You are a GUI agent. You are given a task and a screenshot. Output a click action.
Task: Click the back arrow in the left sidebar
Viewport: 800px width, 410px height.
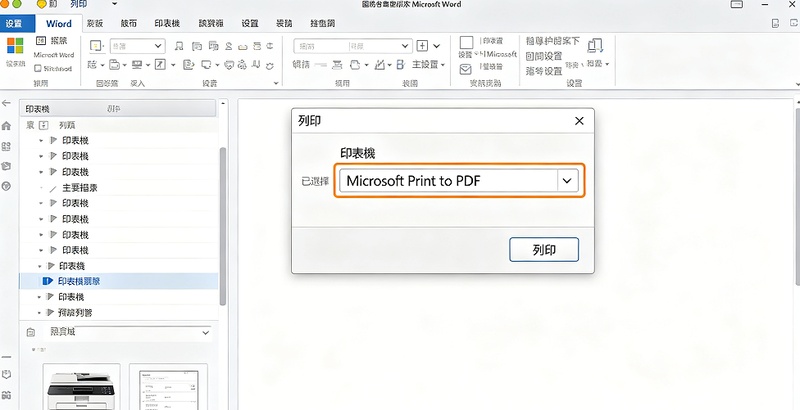point(6,103)
